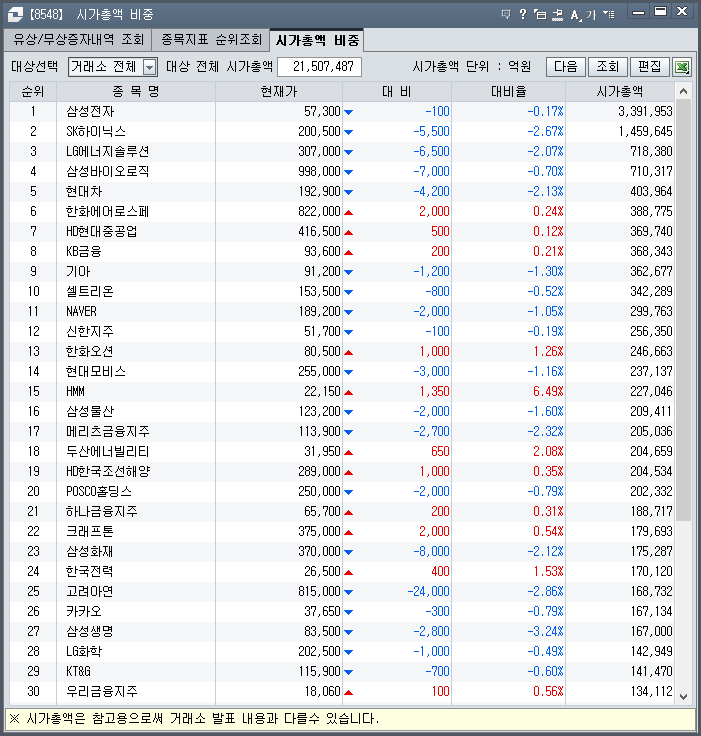The height and width of the screenshot is (736, 701).
Task: Maximize the 시가총액 비중 window
Action: pyautogui.click(x=660, y=12)
